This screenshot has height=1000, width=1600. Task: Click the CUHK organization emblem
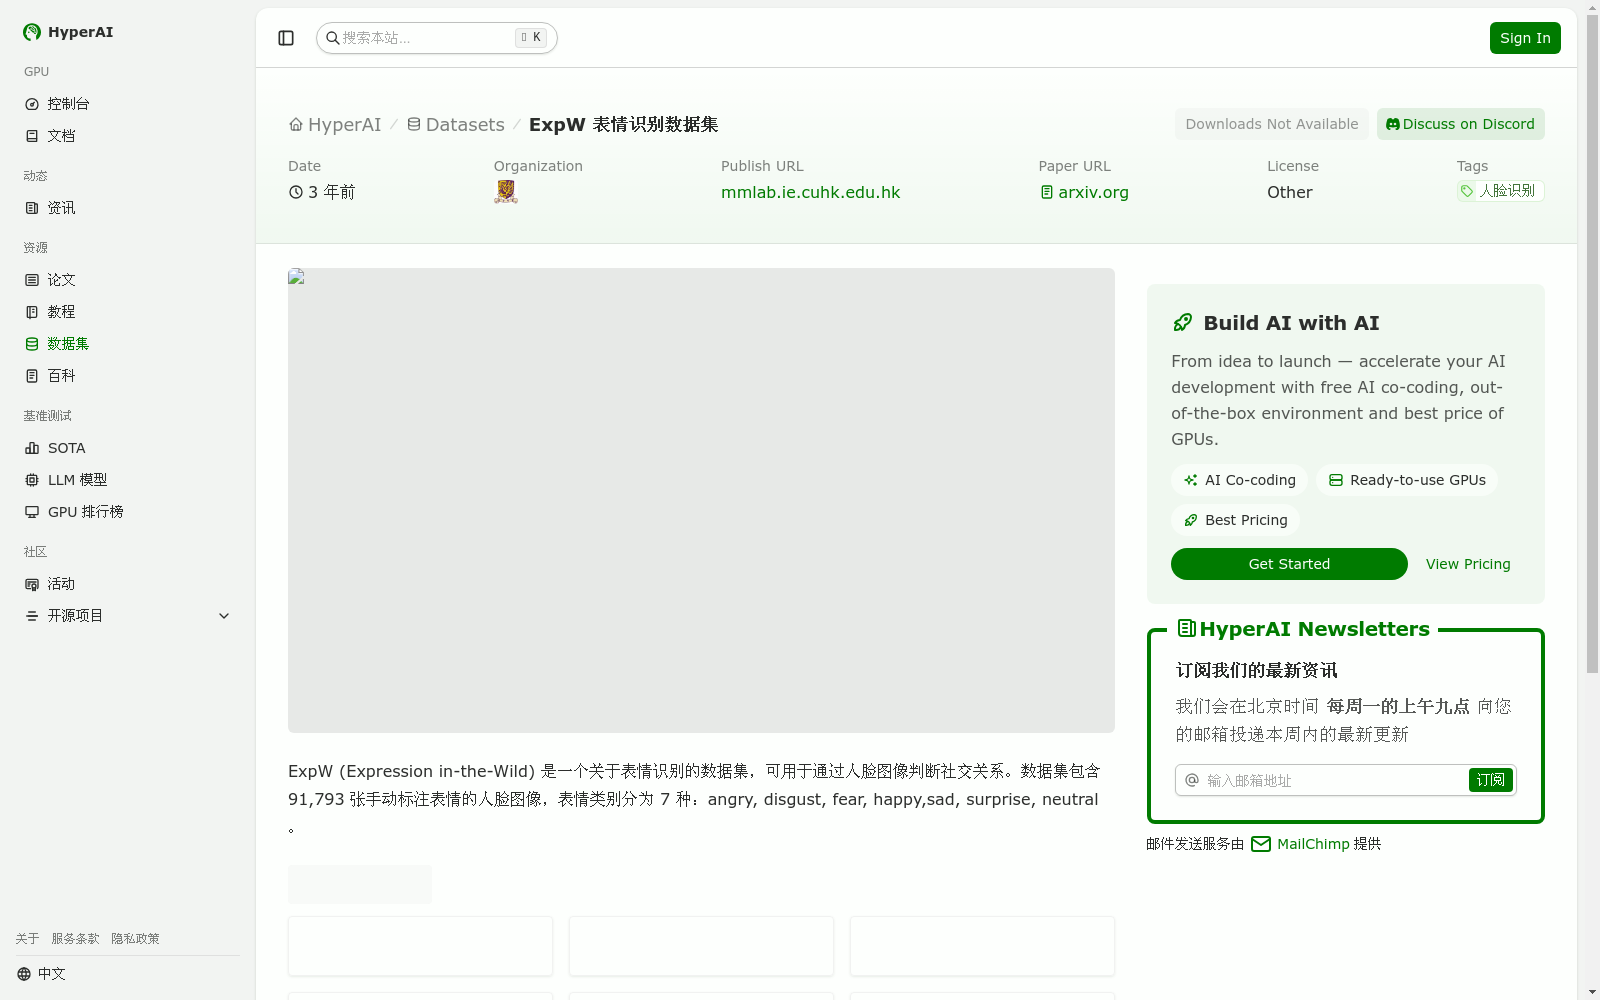click(506, 192)
